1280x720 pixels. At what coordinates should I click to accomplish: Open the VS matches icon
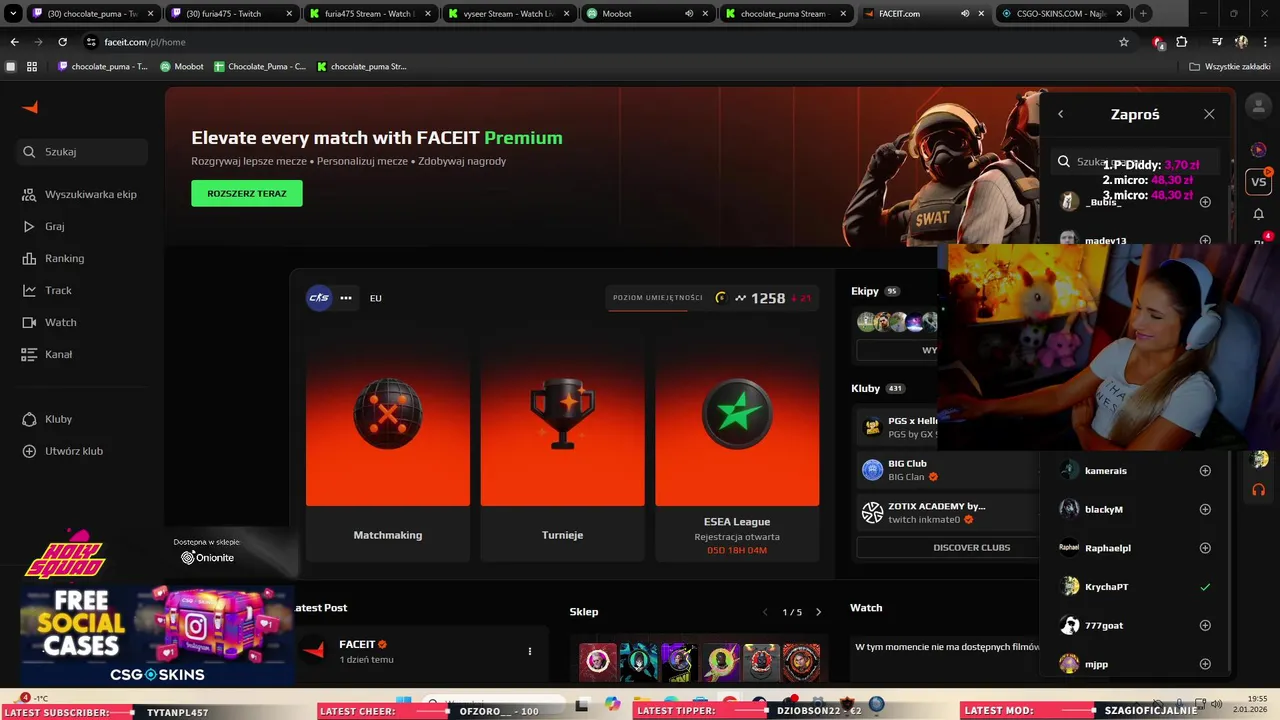pos(1259,182)
